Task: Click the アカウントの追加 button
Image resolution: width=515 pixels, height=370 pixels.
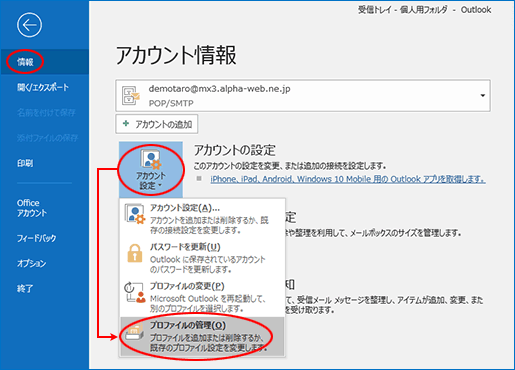Action: [x=157, y=124]
